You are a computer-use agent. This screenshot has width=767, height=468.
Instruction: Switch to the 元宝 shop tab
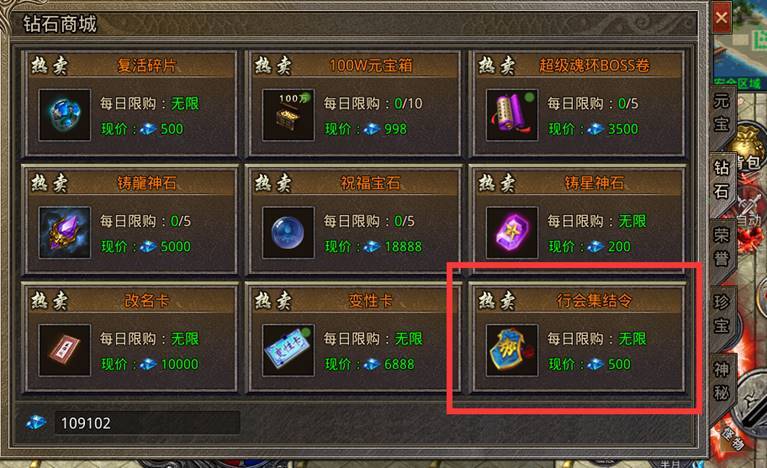pyautogui.click(x=722, y=112)
